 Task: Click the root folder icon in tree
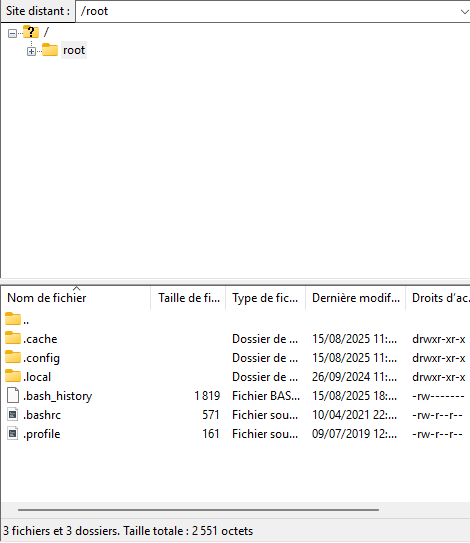[50, 50]
